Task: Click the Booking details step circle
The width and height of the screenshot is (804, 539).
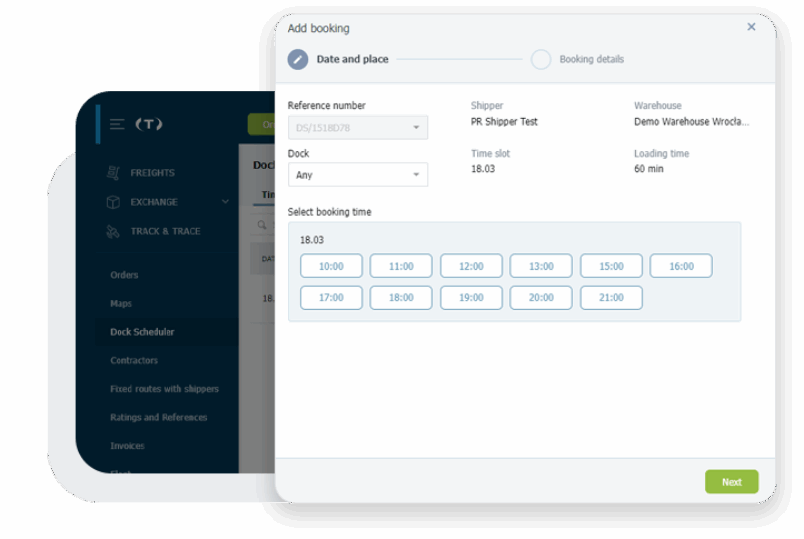Action: pos(541,59)
